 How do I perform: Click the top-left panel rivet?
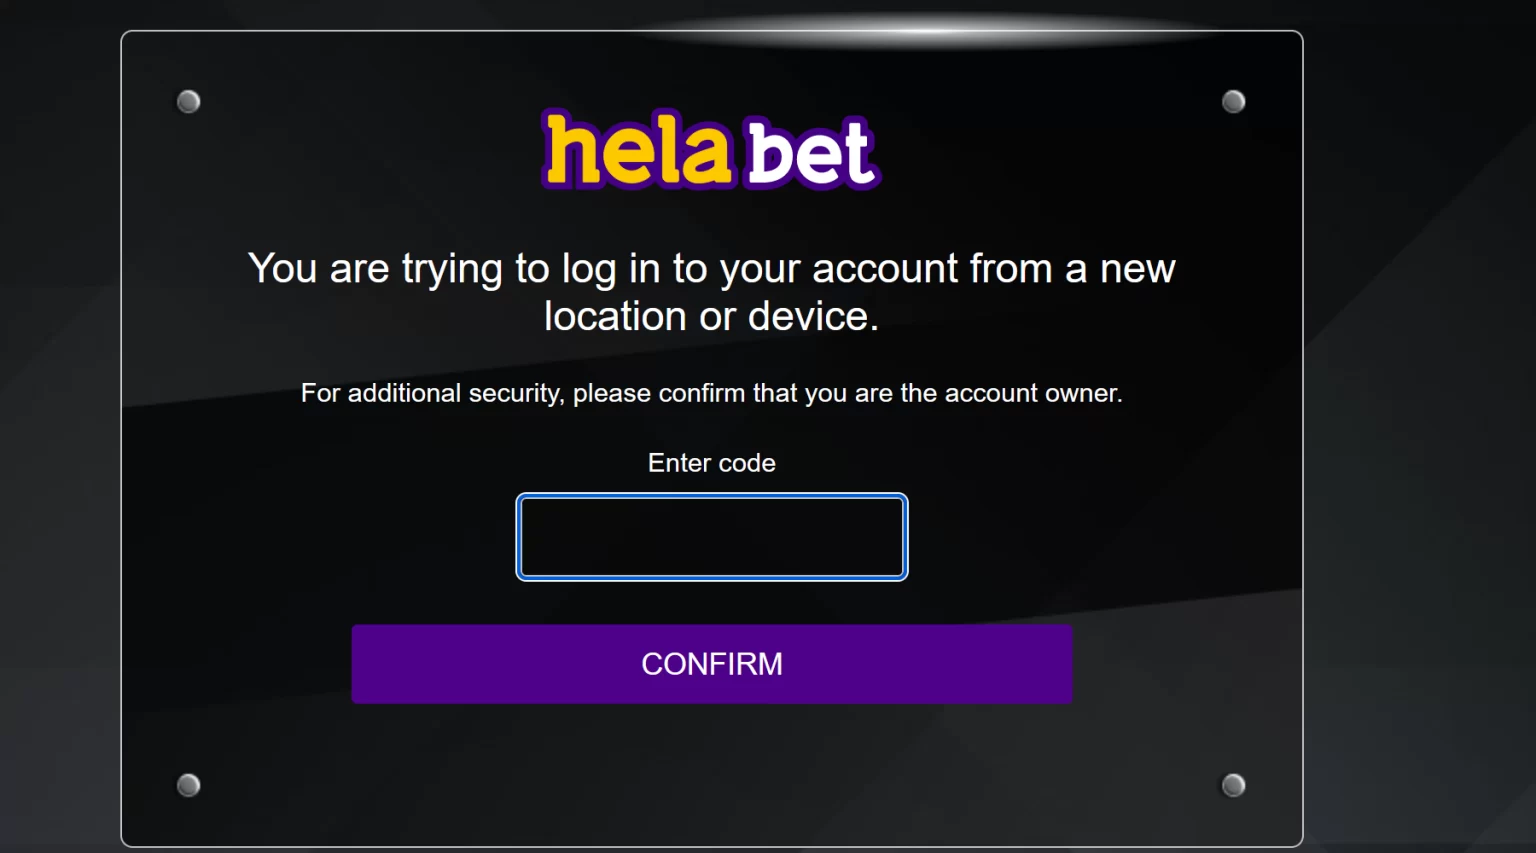point(189,102)
